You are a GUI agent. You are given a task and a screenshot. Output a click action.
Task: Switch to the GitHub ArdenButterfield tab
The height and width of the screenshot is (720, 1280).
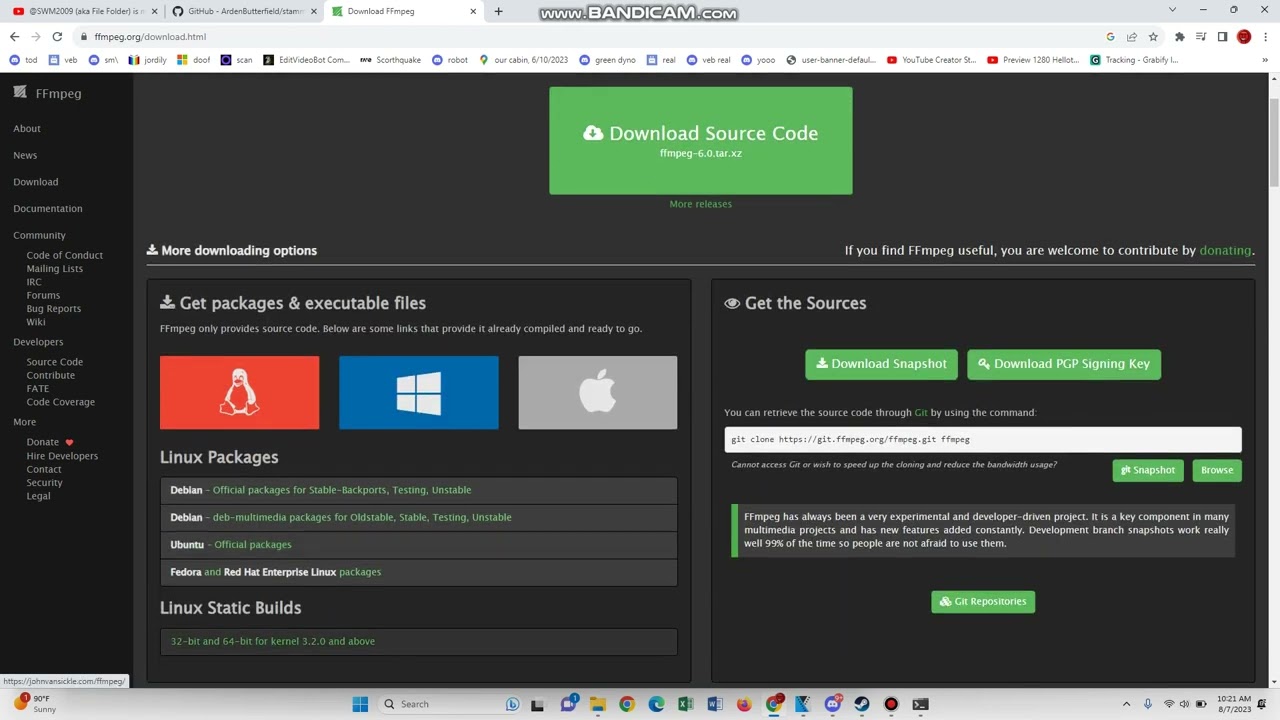click(x=244, y=11)
